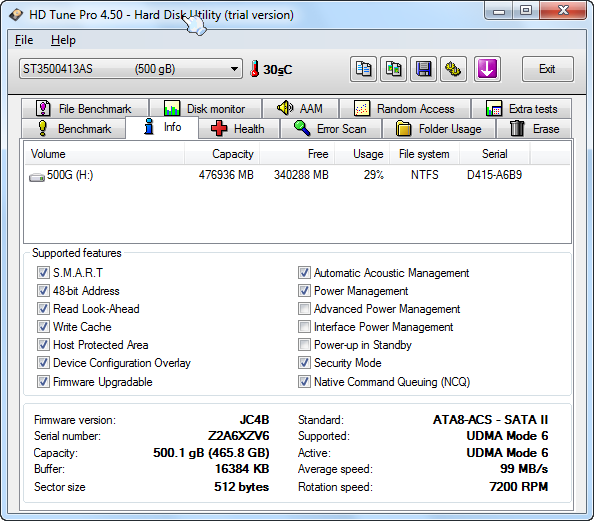This screenshot has width=594, height=521.
Task: Toggle the S.M.A.R.T checkbox
Action: tap(43, 272)
